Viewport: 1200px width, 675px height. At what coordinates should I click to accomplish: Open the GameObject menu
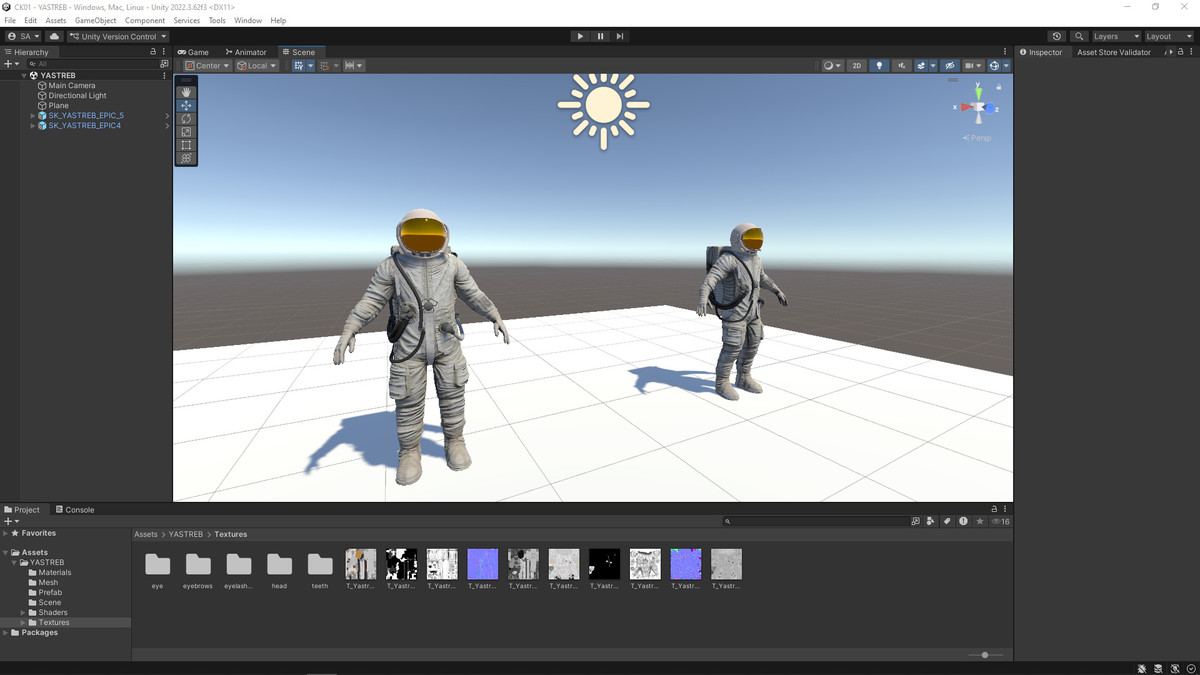(x=95, y=20)
